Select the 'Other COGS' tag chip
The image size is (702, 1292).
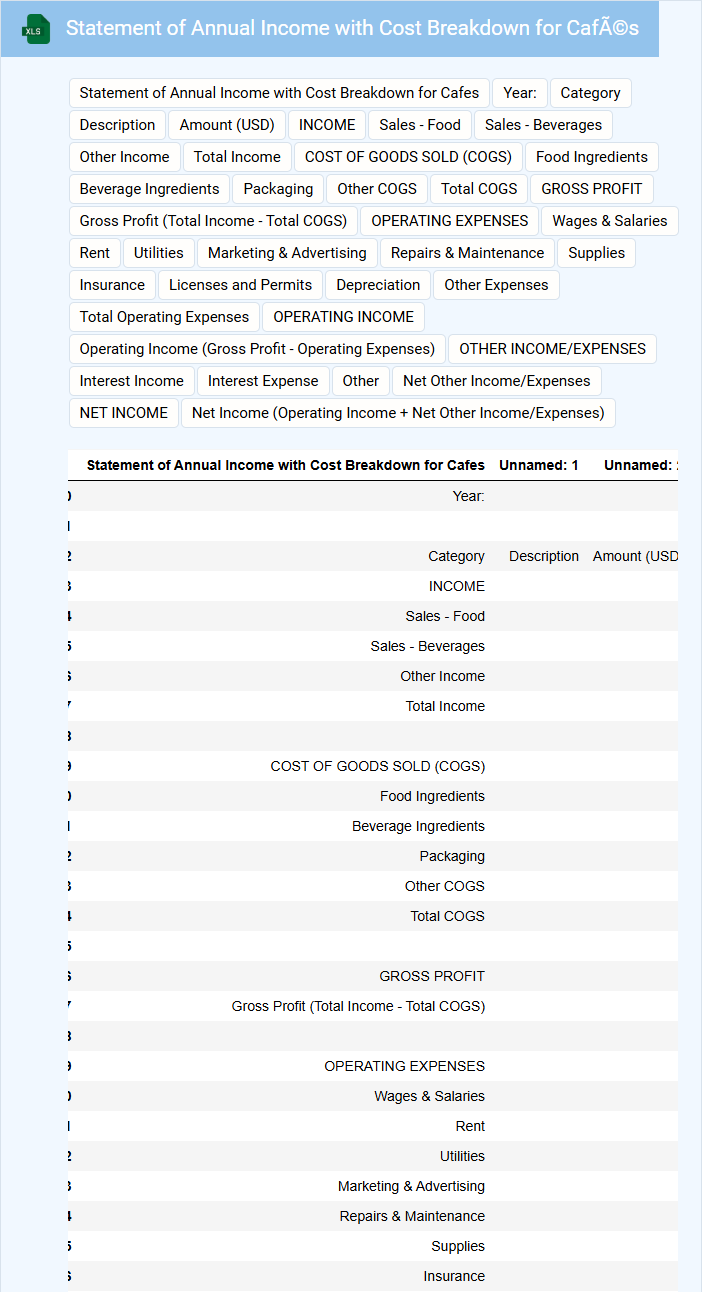point(377,189)
